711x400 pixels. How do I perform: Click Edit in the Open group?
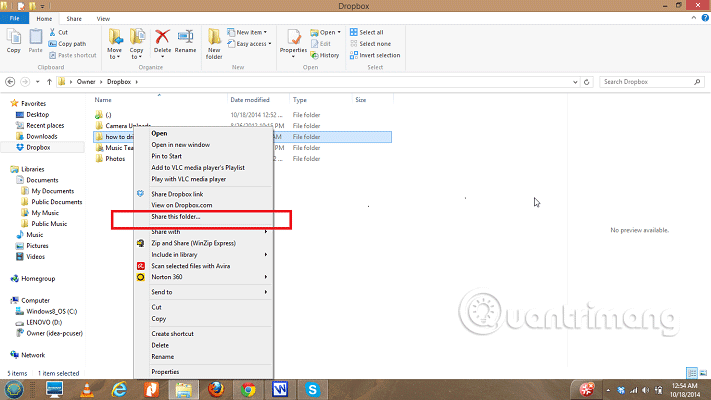(321, 44)
